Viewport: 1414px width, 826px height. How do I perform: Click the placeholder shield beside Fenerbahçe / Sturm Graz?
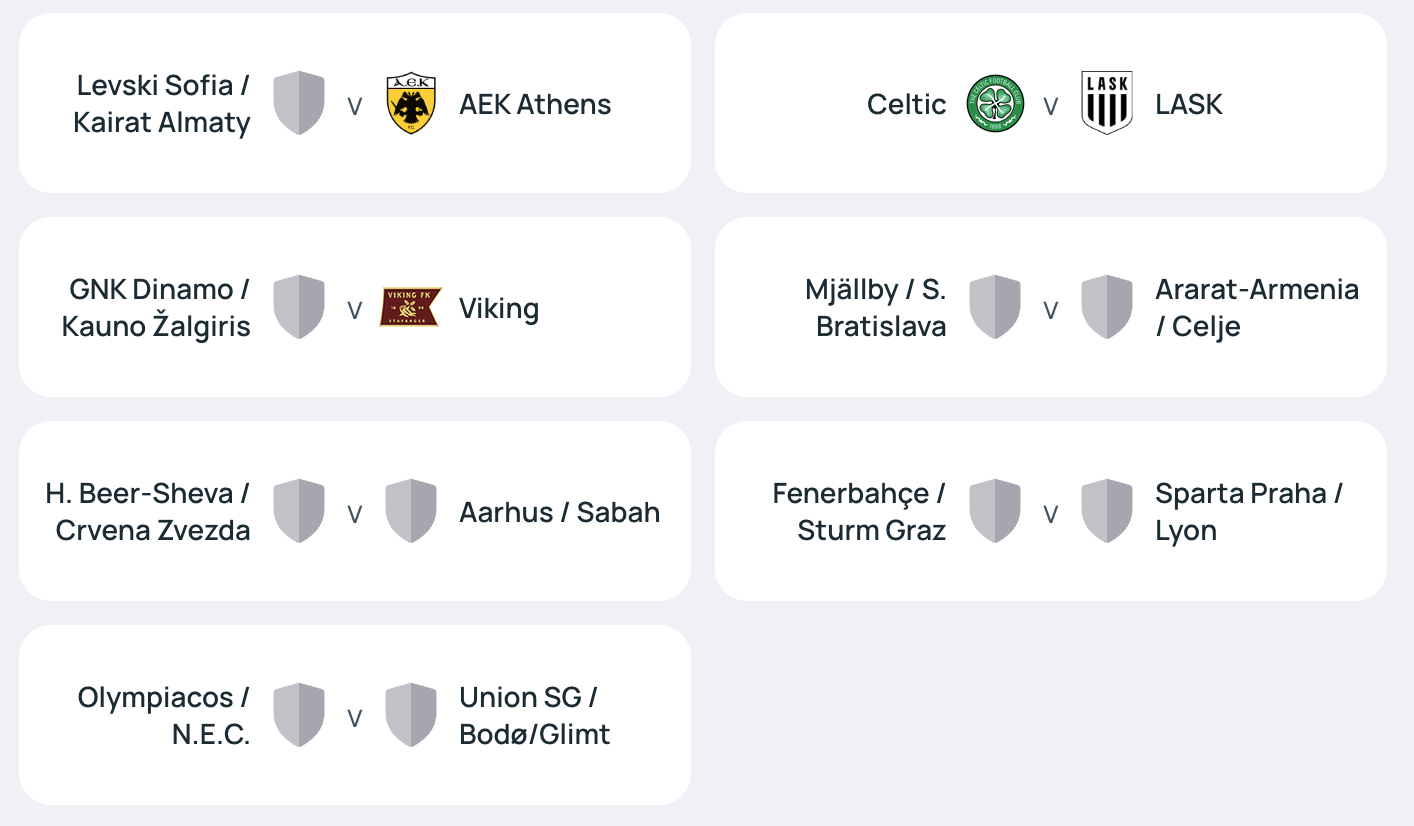click(995, 511)
